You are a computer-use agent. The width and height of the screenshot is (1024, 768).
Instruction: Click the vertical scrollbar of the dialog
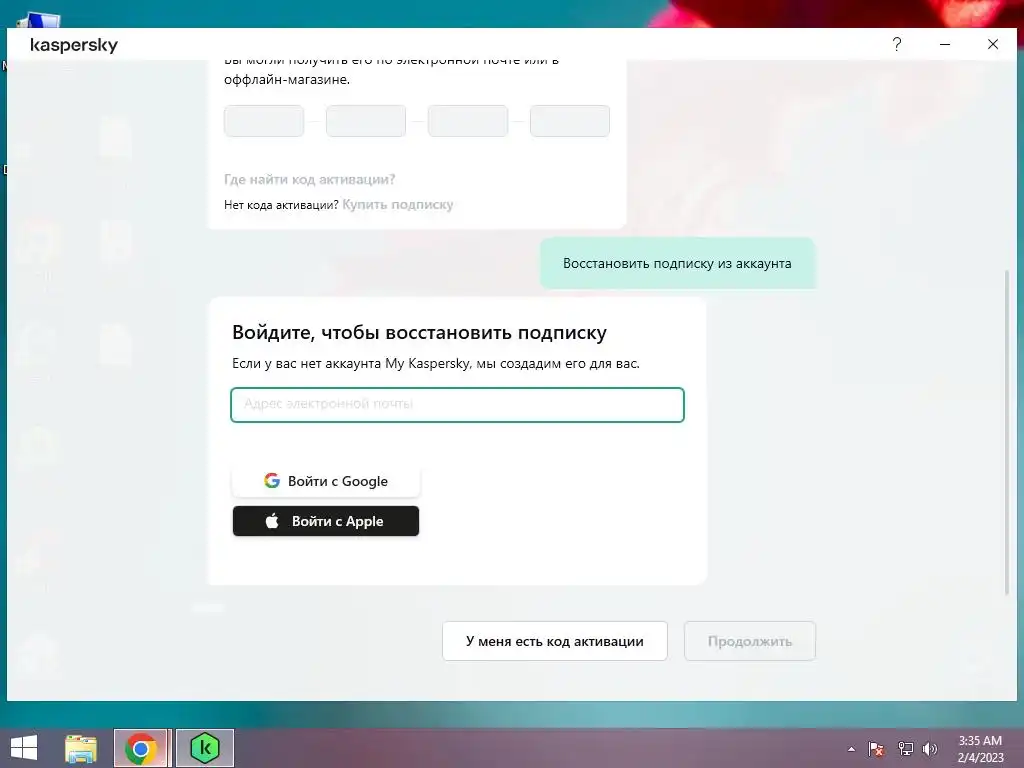coord(1006,431)
